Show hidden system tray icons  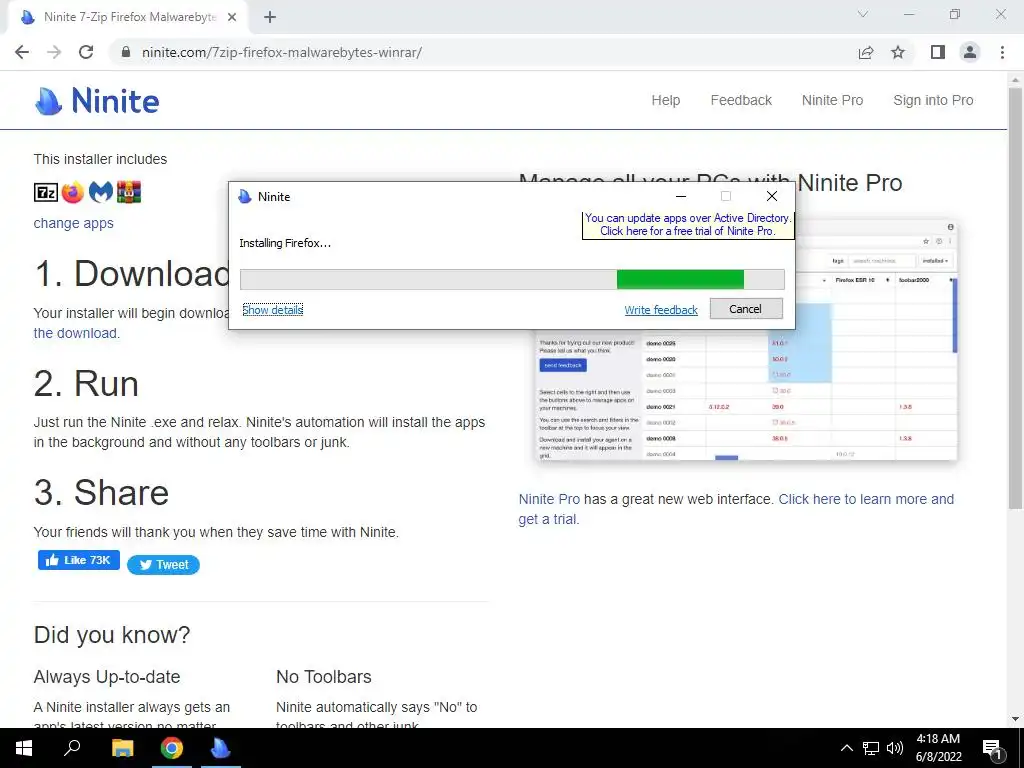click(846, 748)
